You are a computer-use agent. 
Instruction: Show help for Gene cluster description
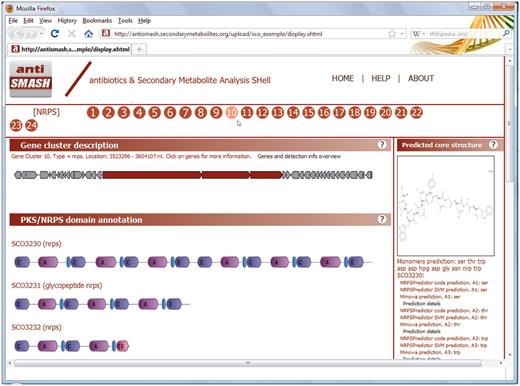click(x=382, y=145)
